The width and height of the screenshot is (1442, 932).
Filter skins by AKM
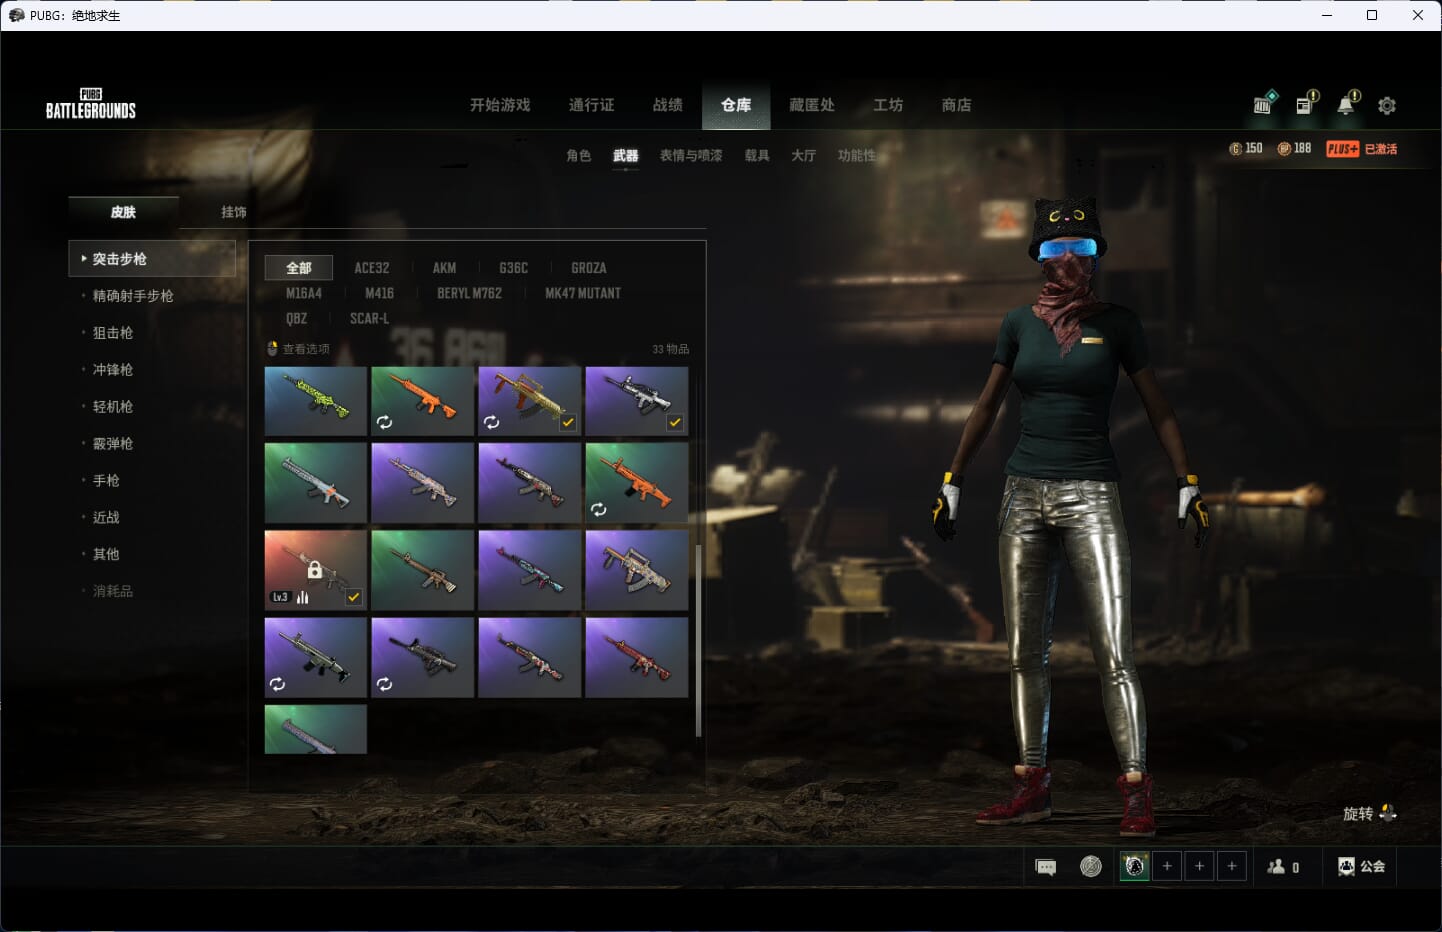pos(444,268)
